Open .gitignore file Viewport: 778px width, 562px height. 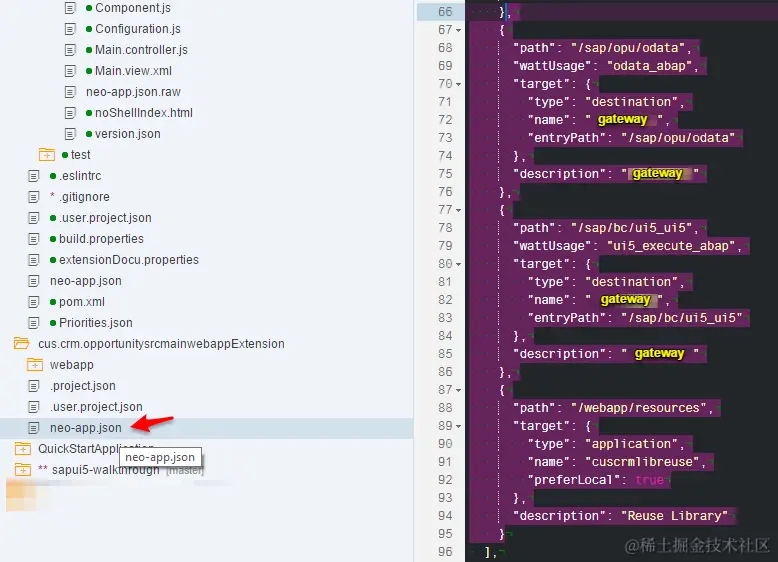point(84,197)
